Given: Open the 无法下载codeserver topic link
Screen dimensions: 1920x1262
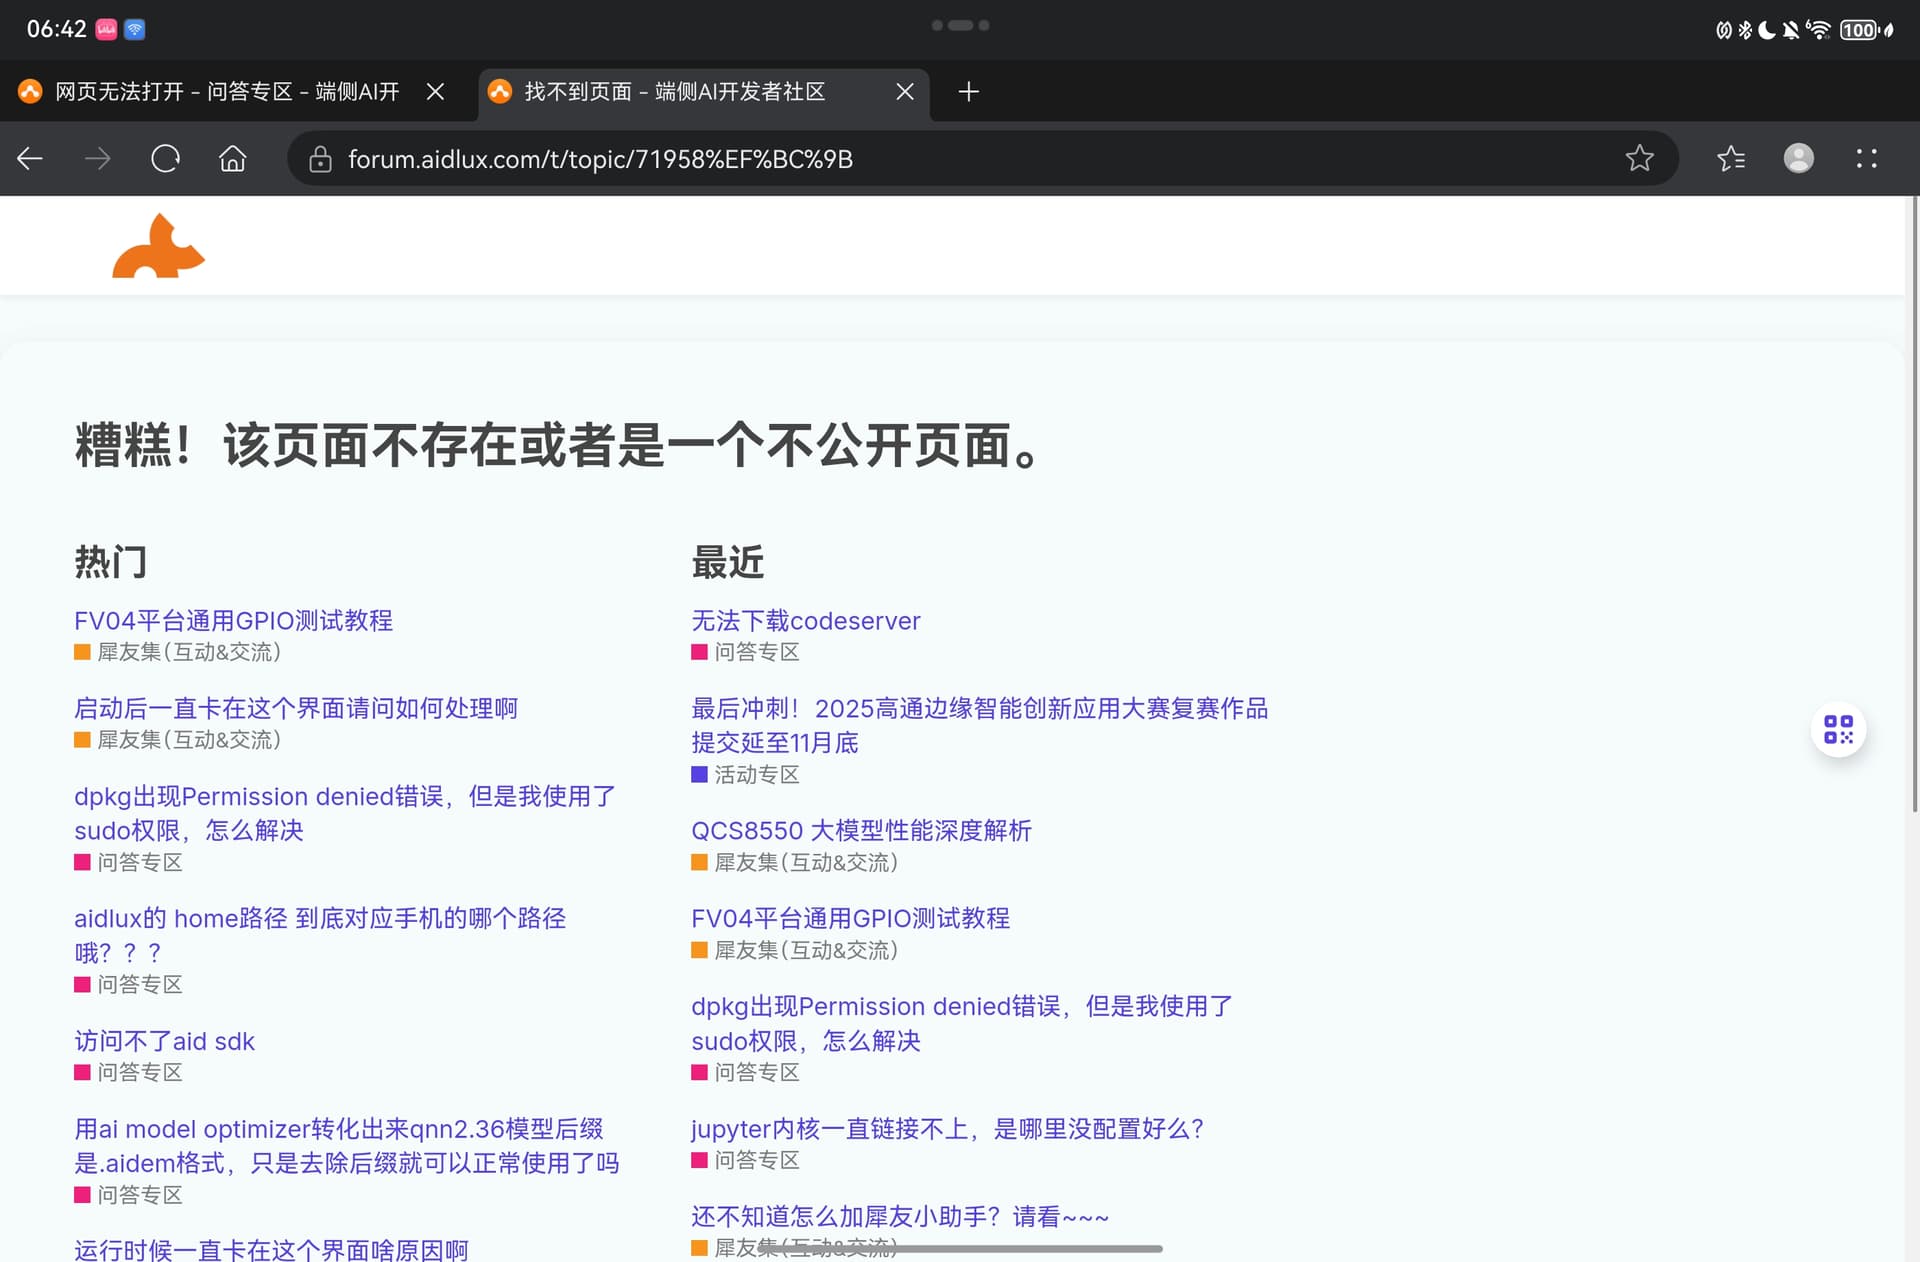Looking at the screenshot, I should tap(805, 621).
